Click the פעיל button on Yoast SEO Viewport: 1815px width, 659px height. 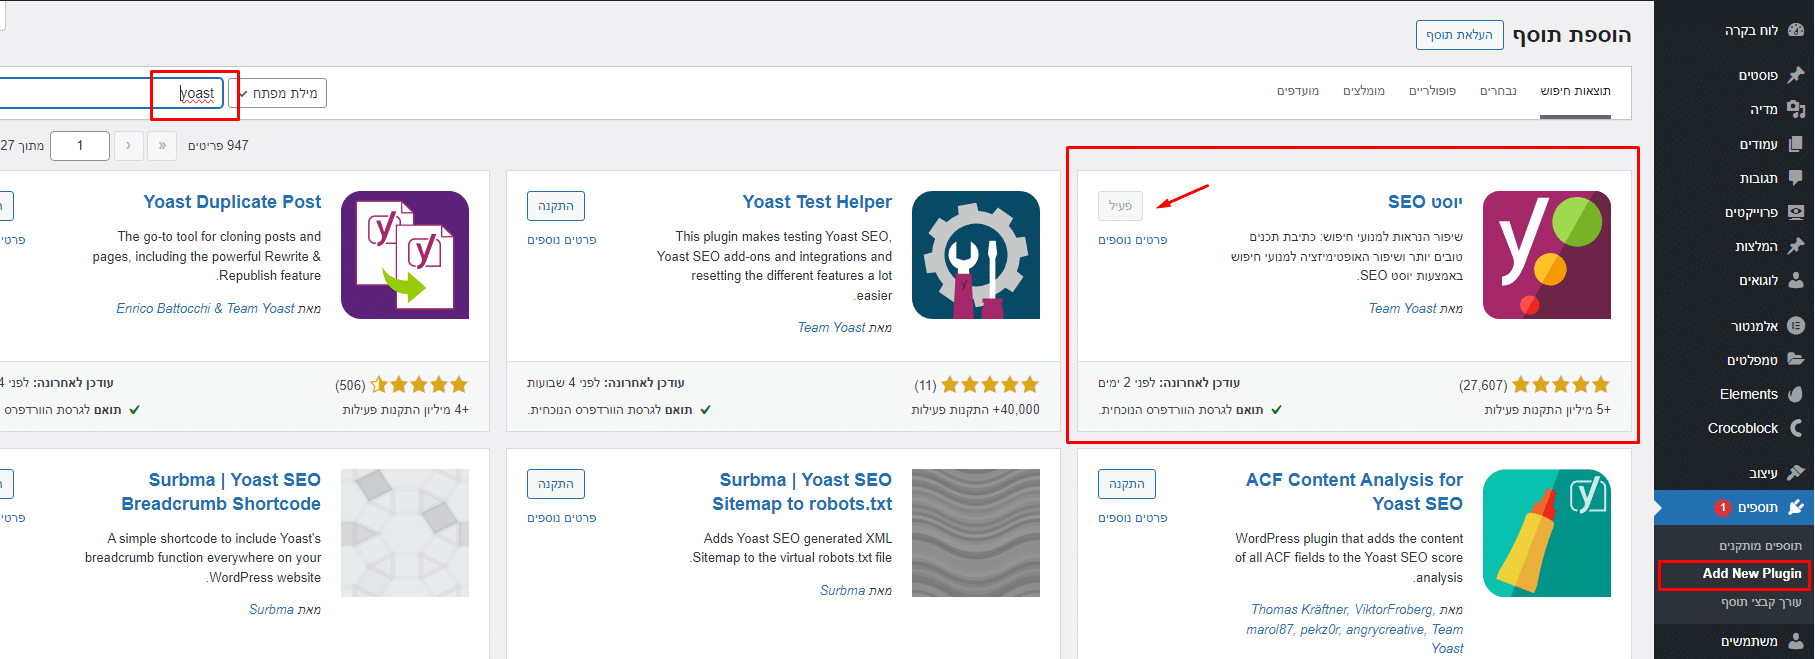[x=1120, y=206]
